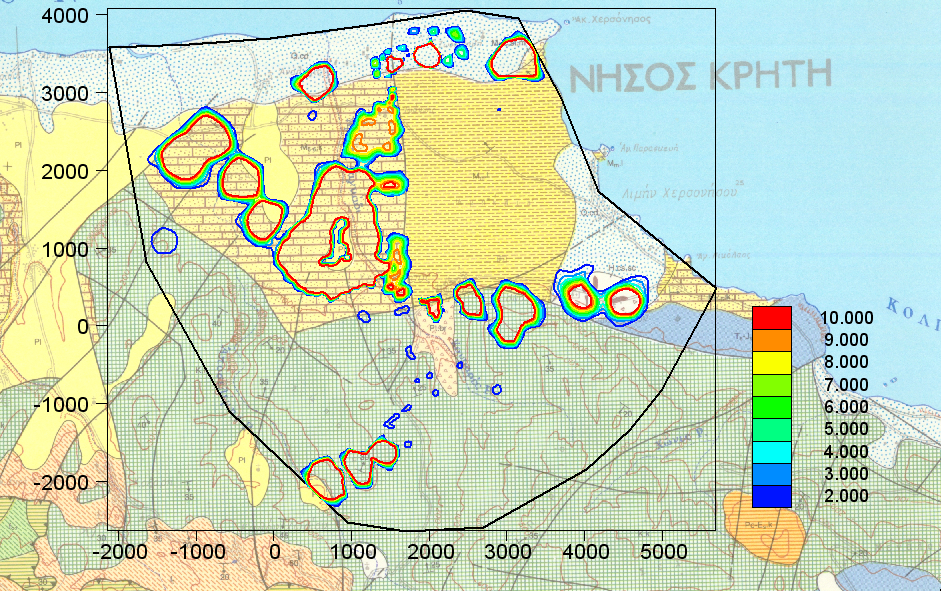Click the legend value "8.000"
Viewport: 941px width, 591px height.
846,362
